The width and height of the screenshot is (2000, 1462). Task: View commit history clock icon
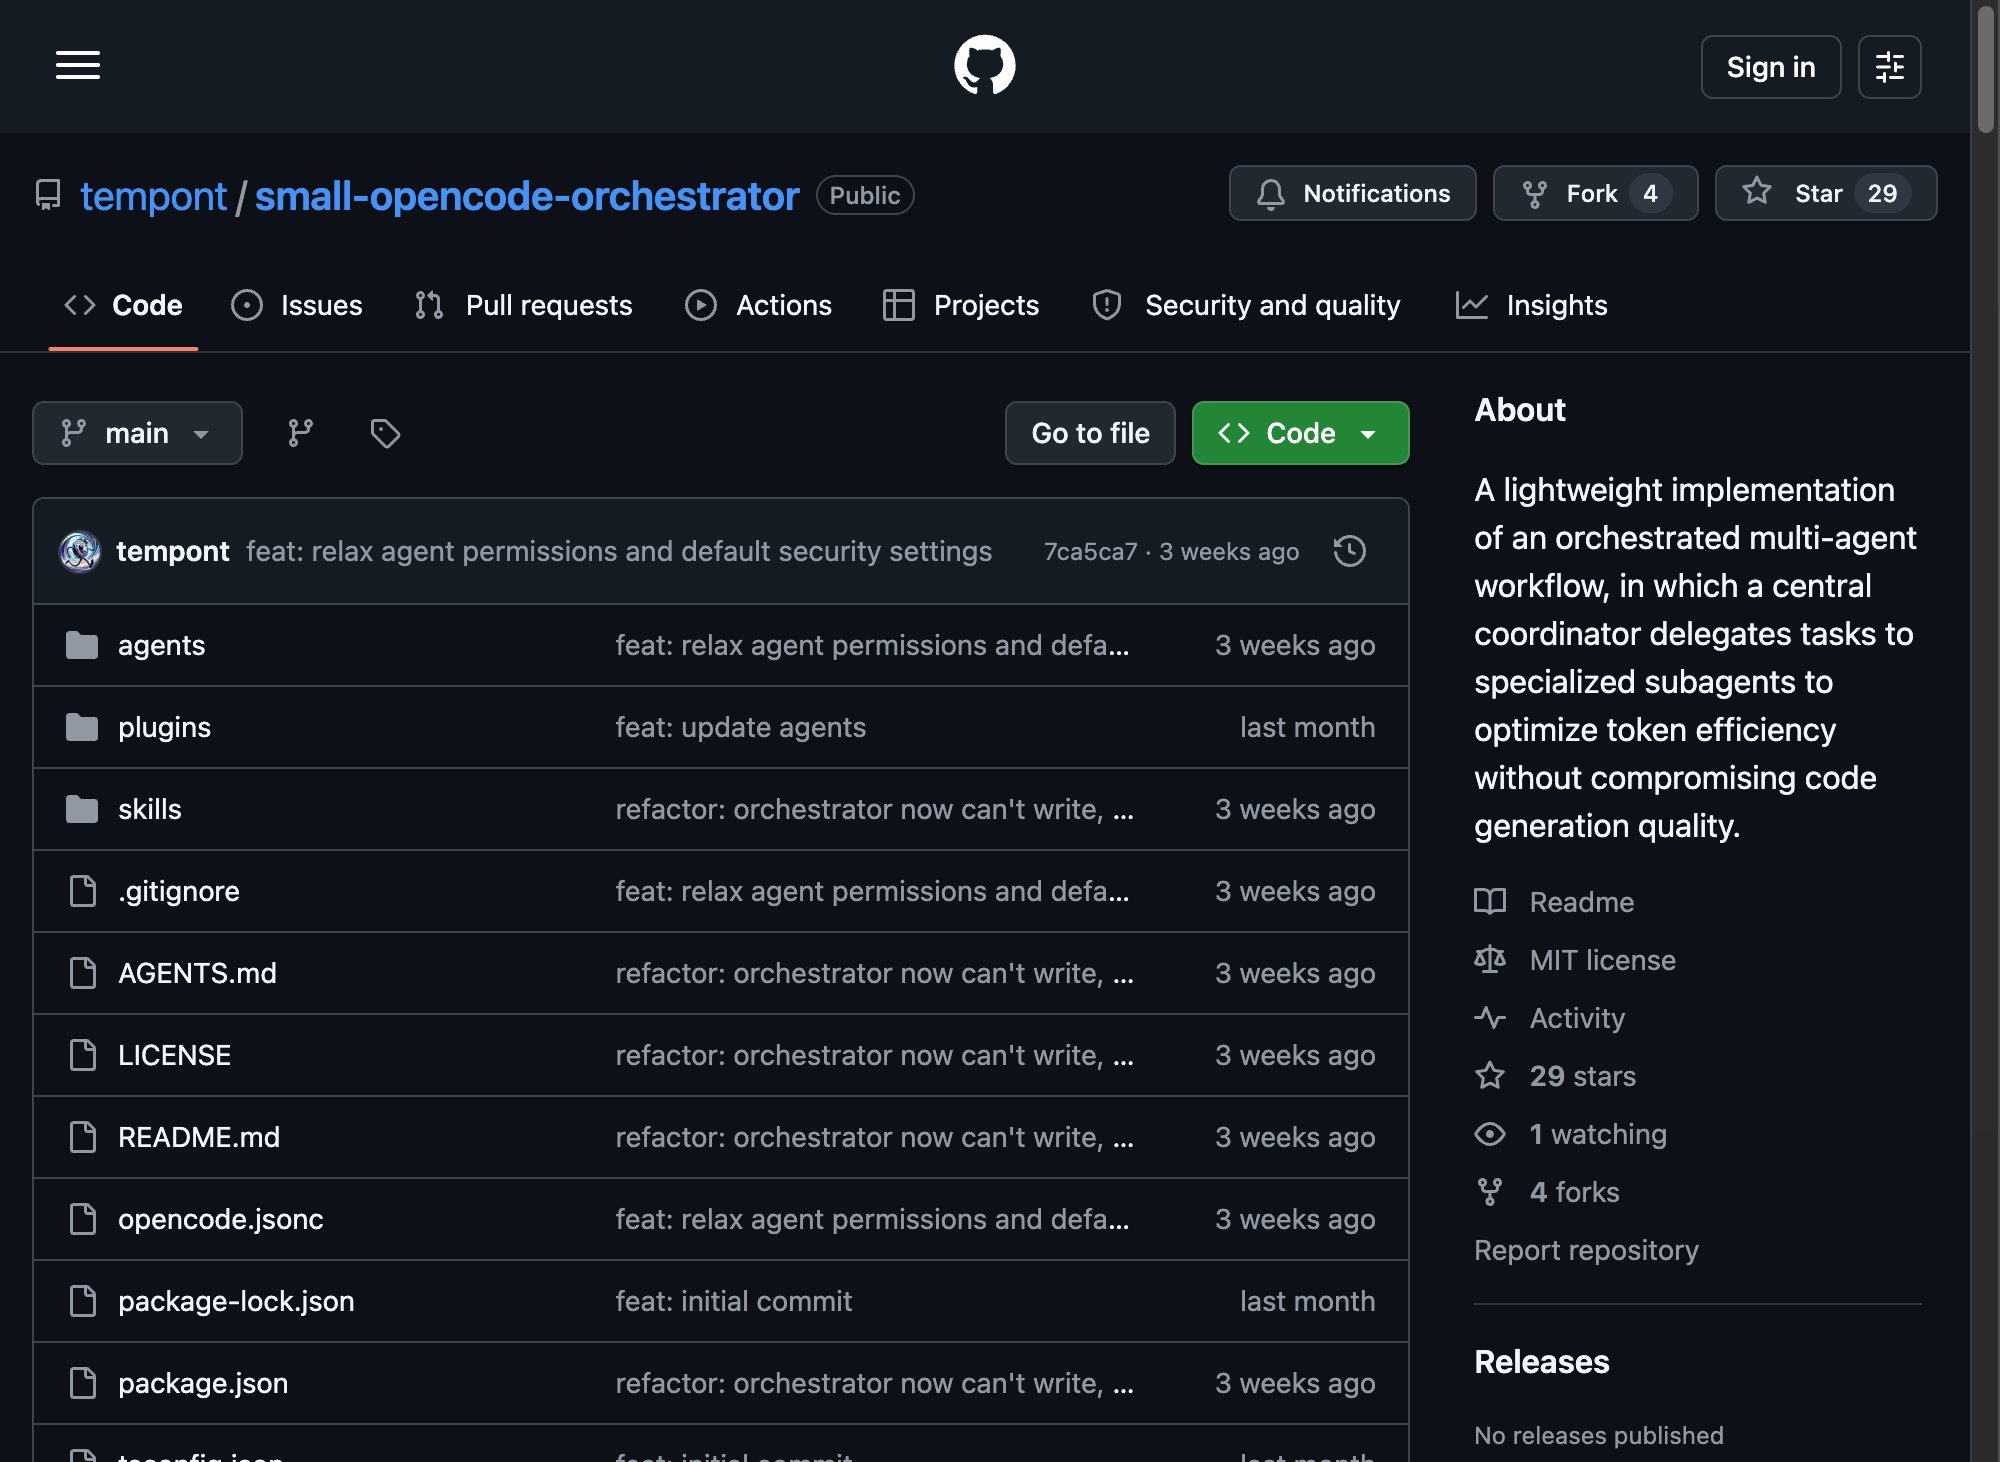[1350, 551]
